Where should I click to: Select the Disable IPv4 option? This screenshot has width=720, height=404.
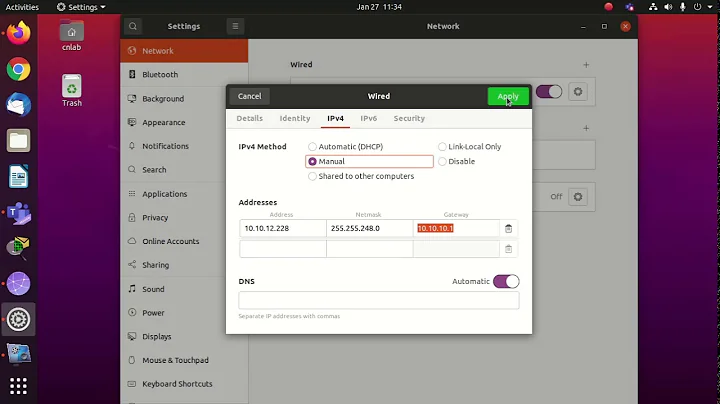click(x=456, y=161)
